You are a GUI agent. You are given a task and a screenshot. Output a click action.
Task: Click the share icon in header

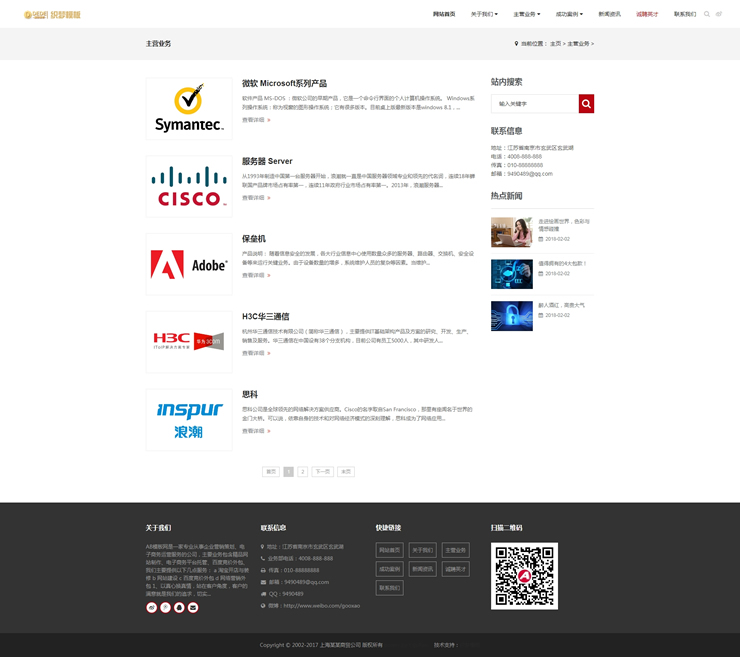(719, 14)
